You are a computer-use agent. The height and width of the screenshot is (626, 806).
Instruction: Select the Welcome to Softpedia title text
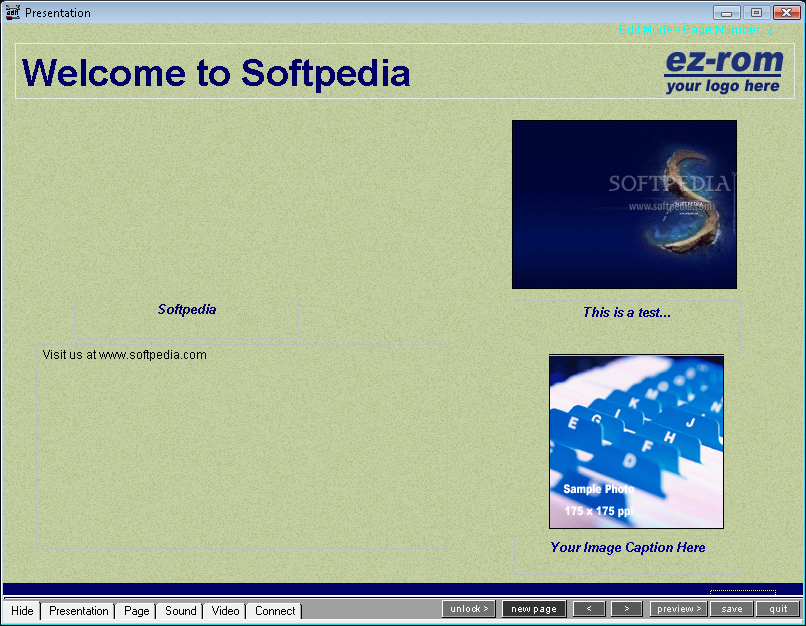(216, 72)
